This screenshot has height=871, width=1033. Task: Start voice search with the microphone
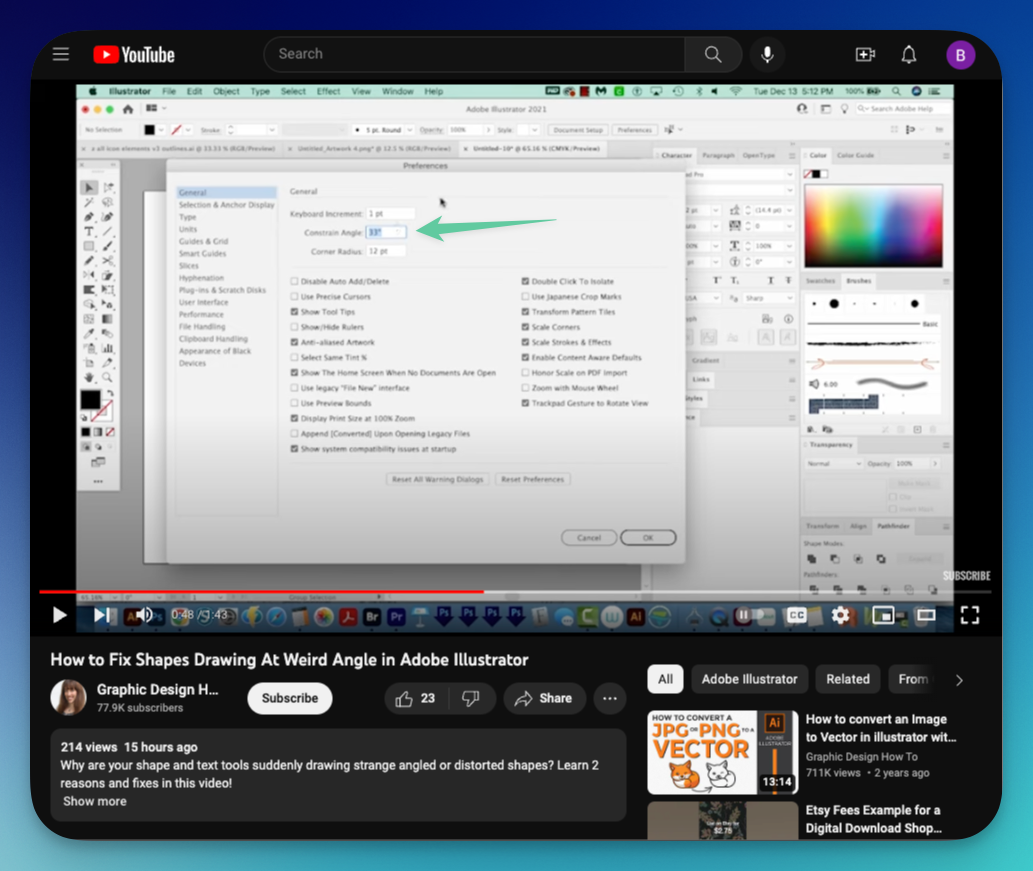tap(767, 54)
